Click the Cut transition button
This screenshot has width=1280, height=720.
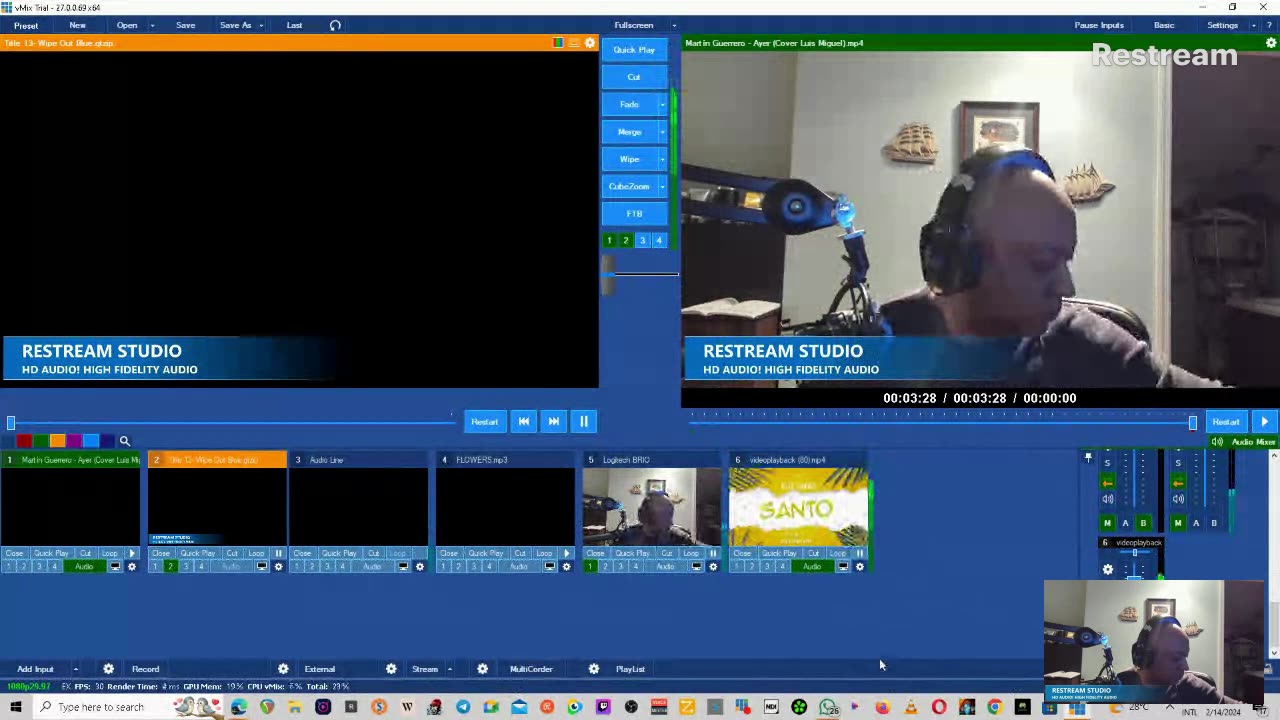(x=634, y=77)
